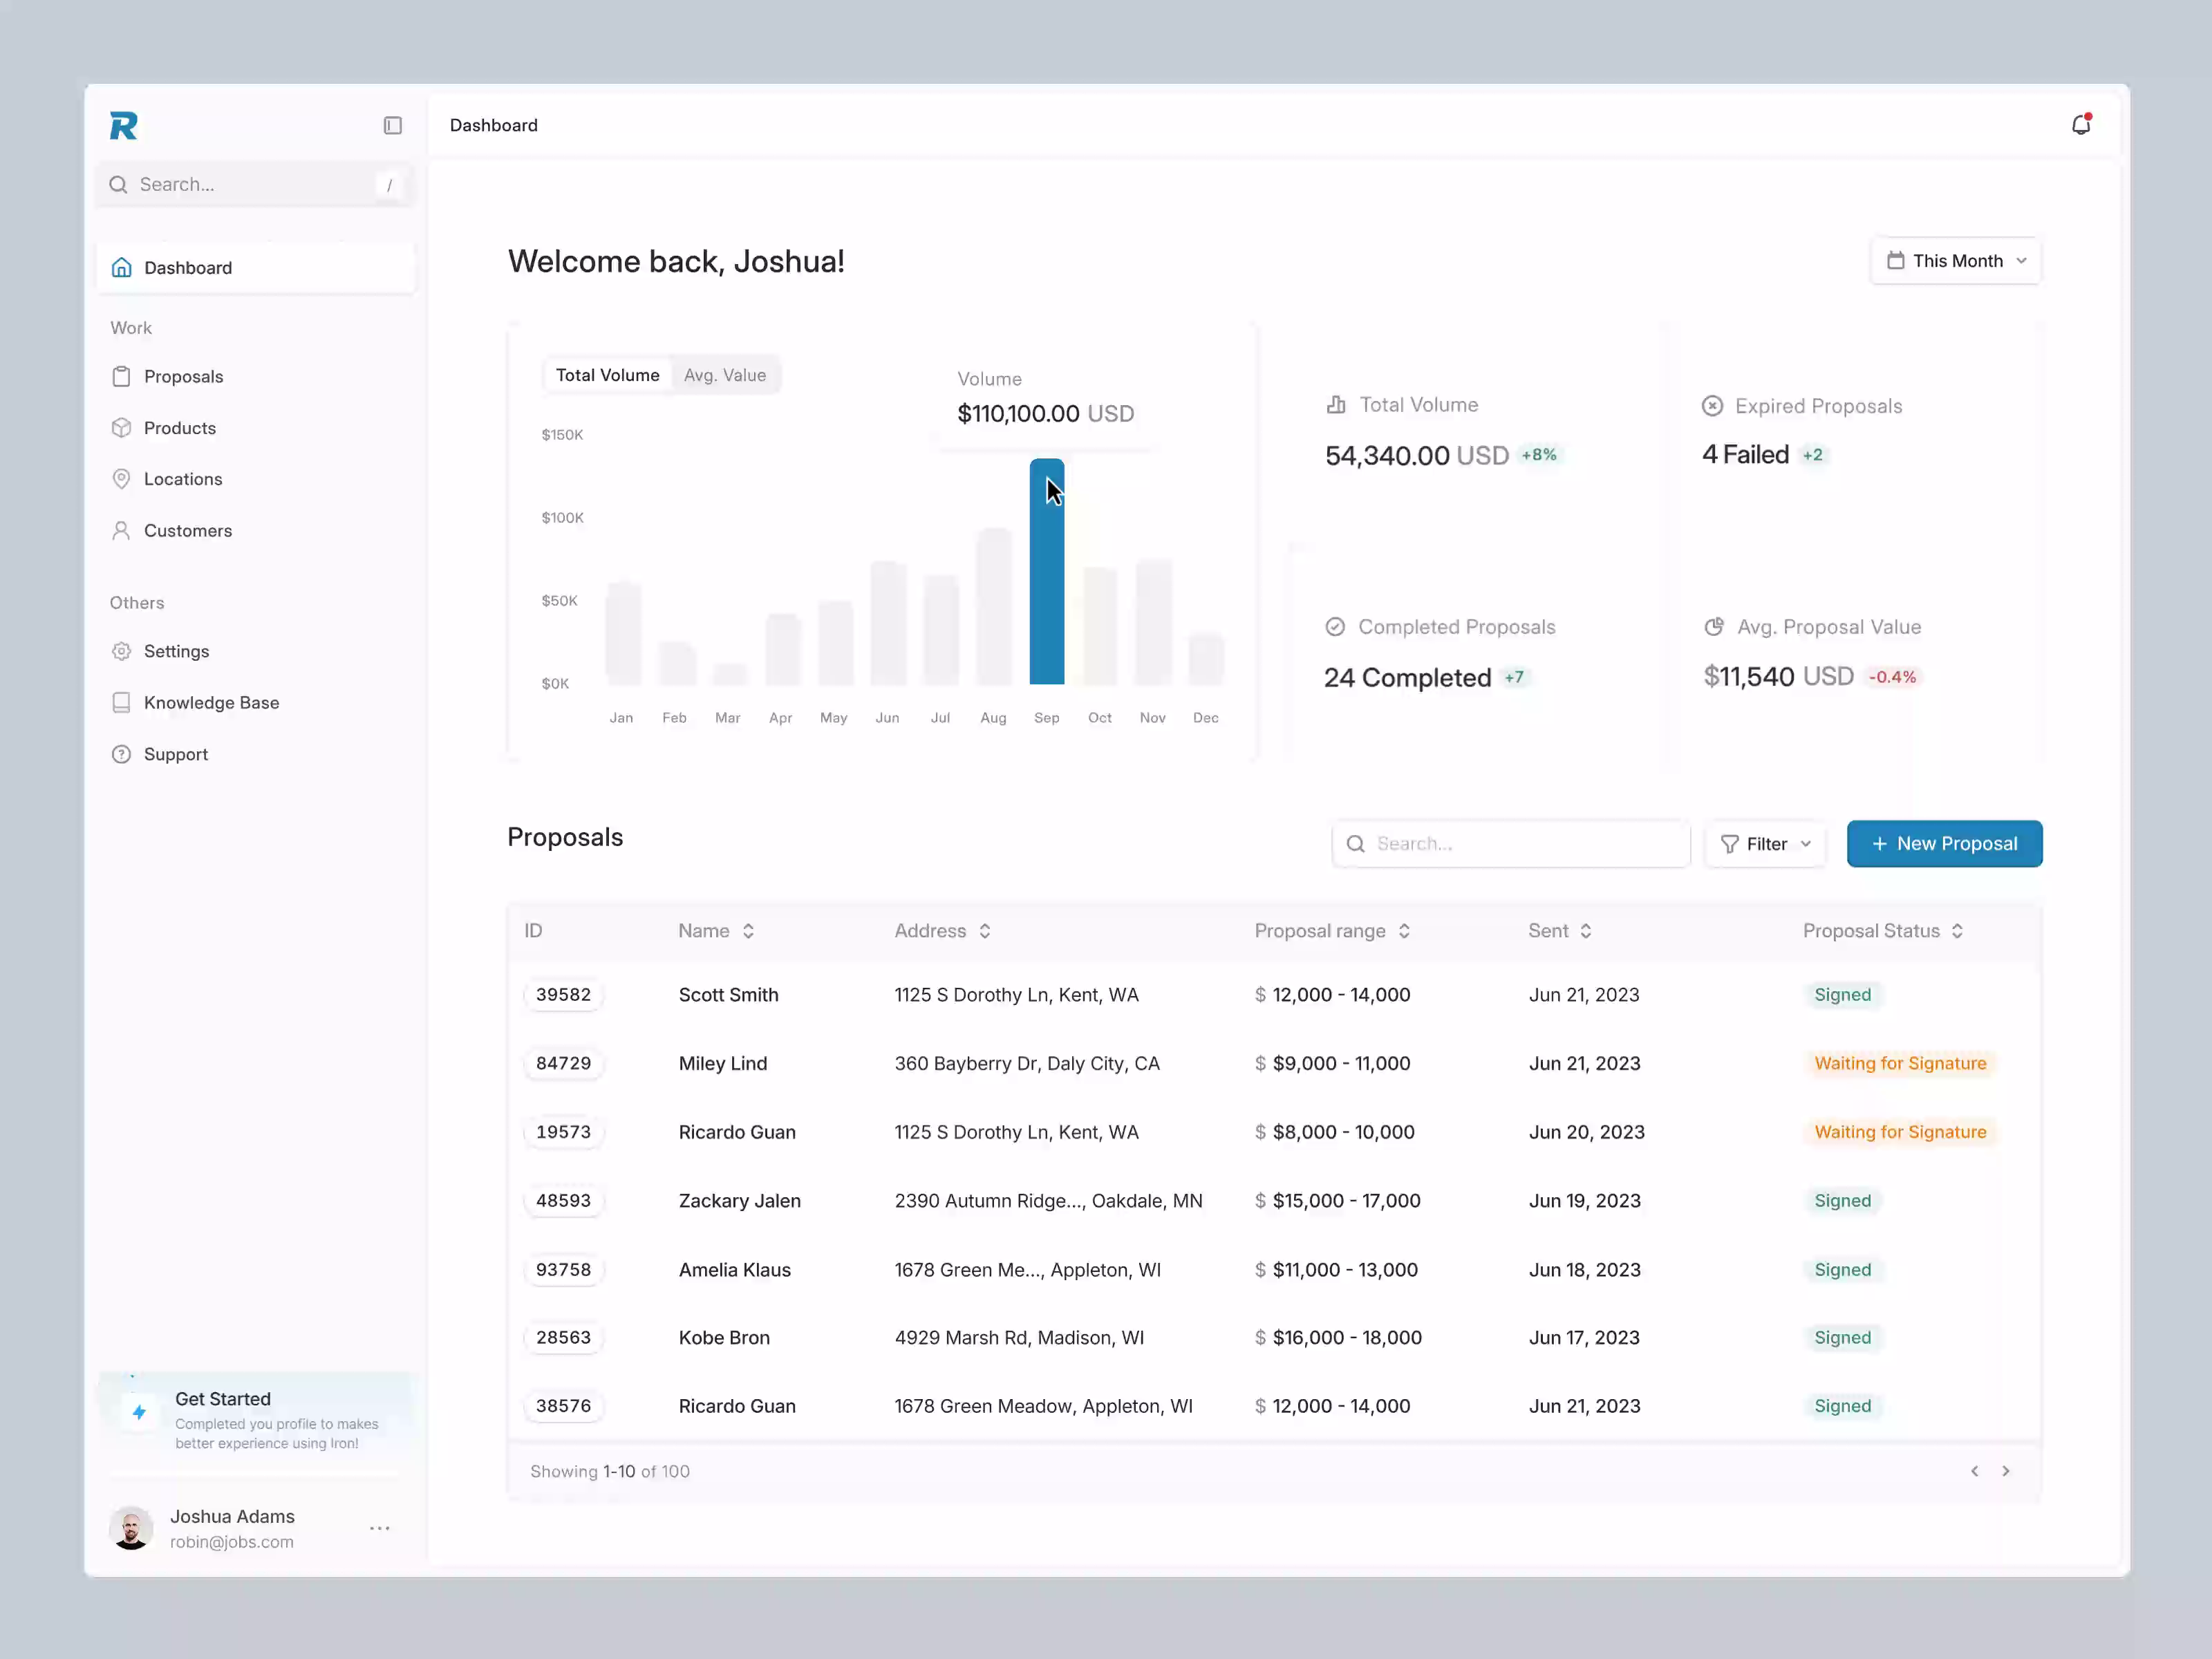
Task: Open the notifications bell
Action: point(2082,124)
